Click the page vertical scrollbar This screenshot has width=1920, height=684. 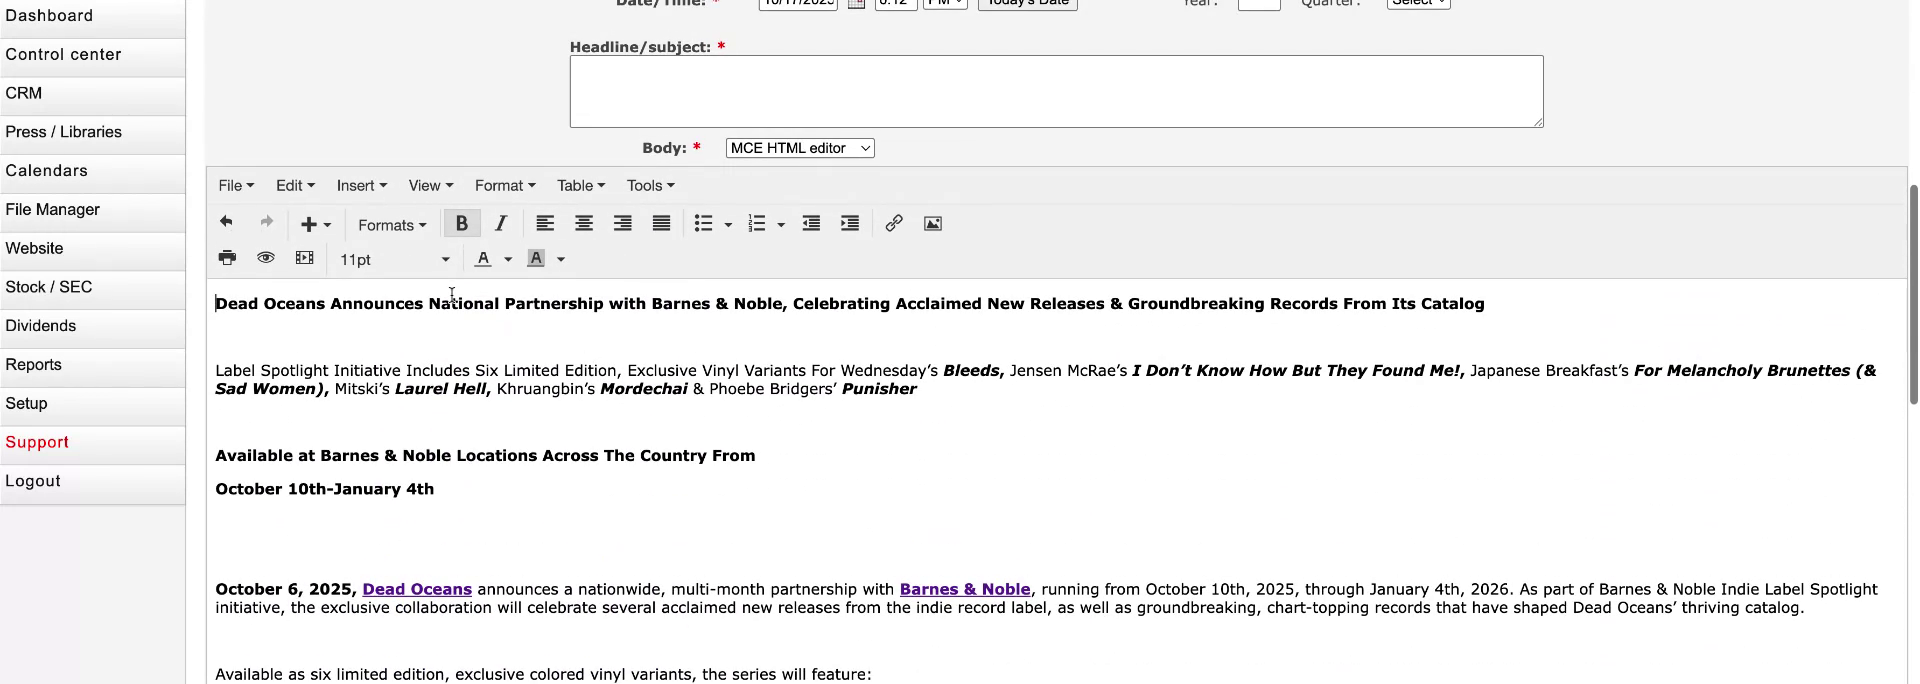coord(1914,294)
